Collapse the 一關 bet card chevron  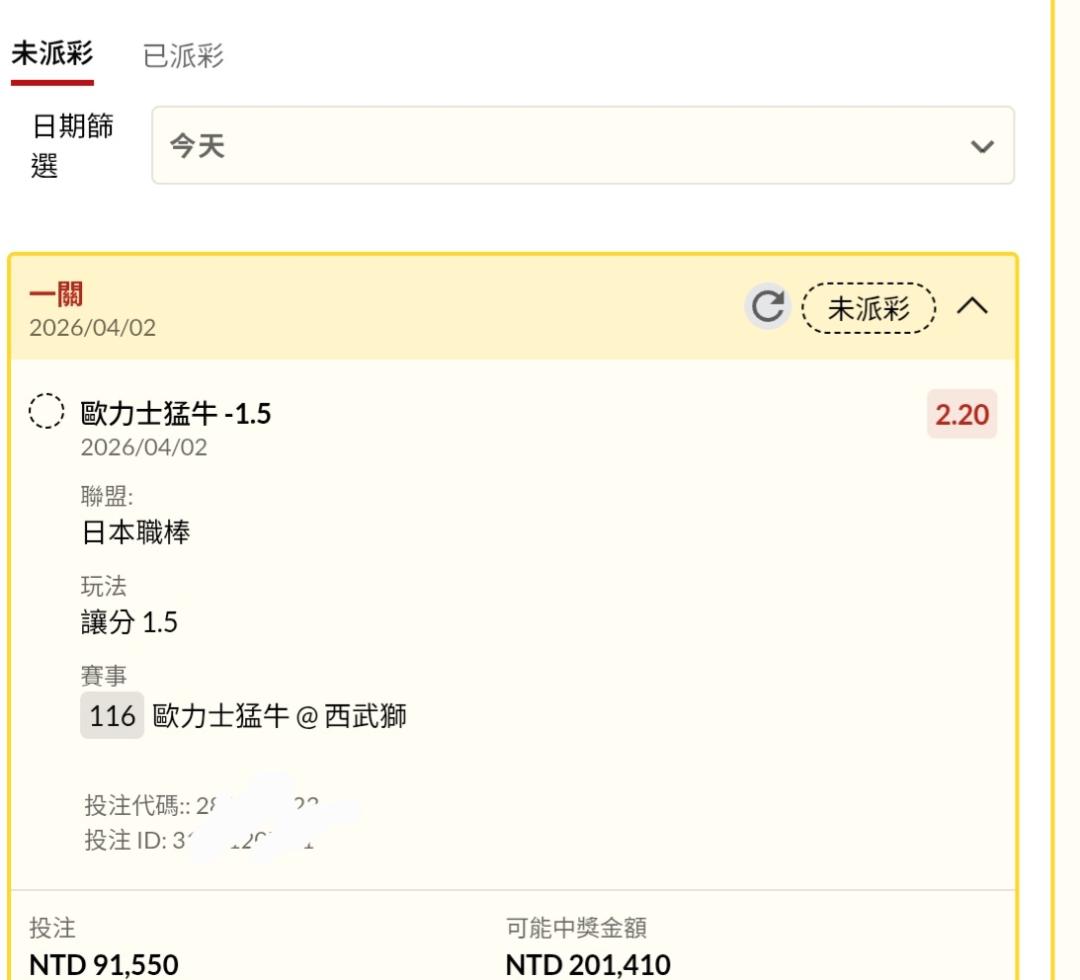pos(972,307)
